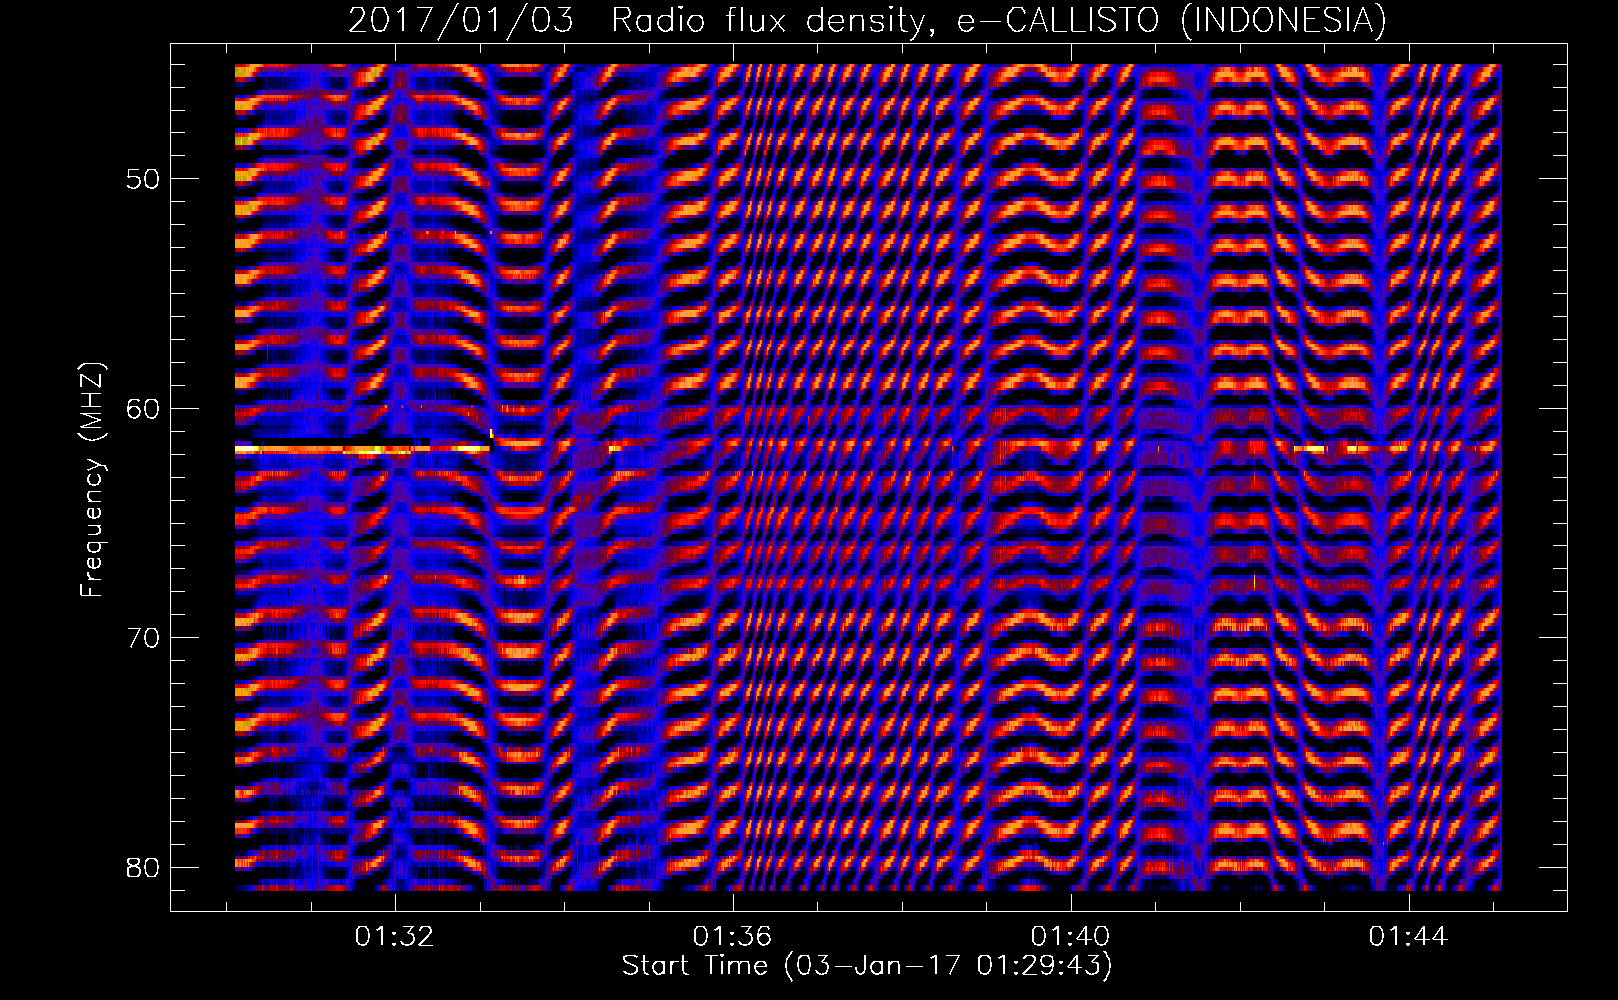Click the 50 frequency tick label
The width and height of the screenshot is (1618, 1000).
click(x=144, y=179)
